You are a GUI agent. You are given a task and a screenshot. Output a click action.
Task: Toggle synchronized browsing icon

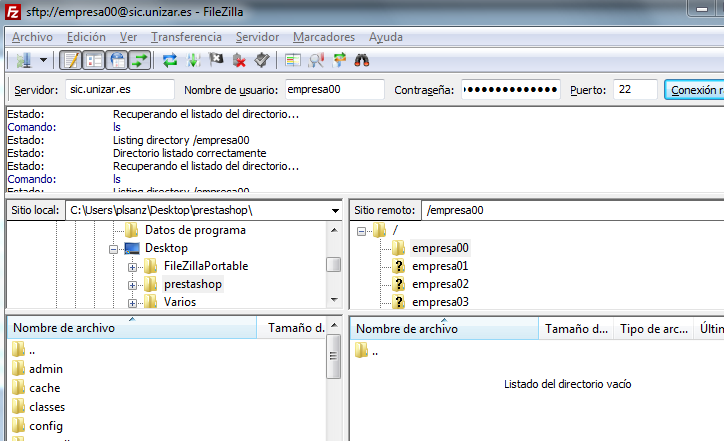coord(339,60)
